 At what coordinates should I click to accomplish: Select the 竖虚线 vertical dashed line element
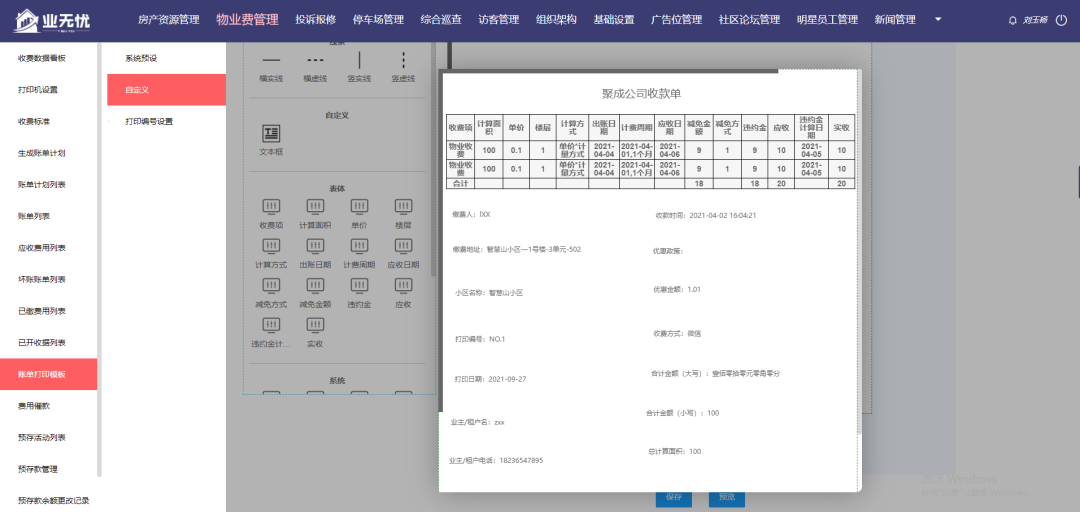pos(403,61)
